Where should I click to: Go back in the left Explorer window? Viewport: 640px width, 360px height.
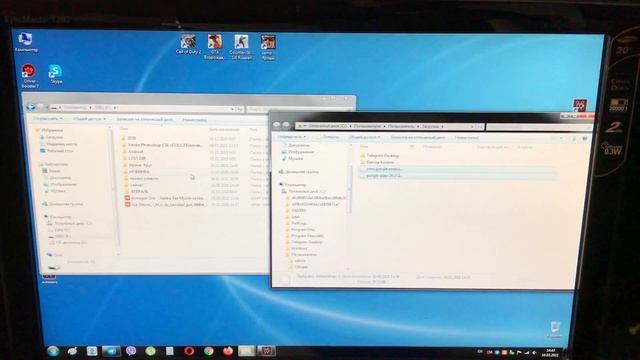click(31, 107)
